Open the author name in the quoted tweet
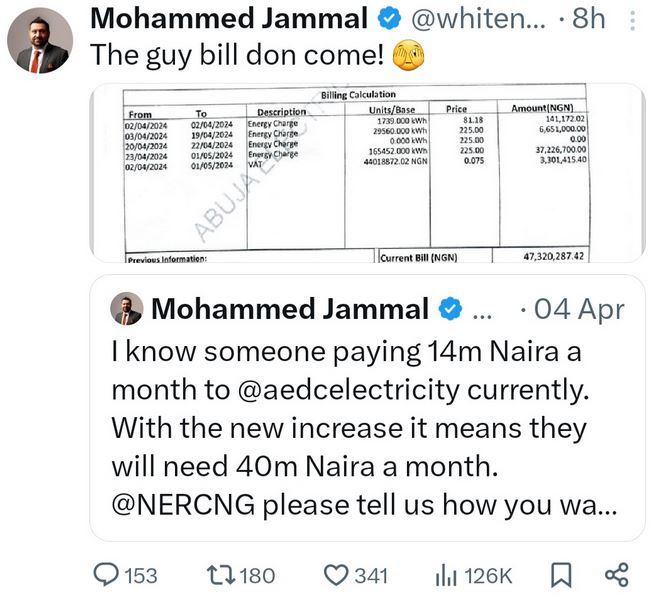This screenshot has height=599, width=656. [290, 309]
